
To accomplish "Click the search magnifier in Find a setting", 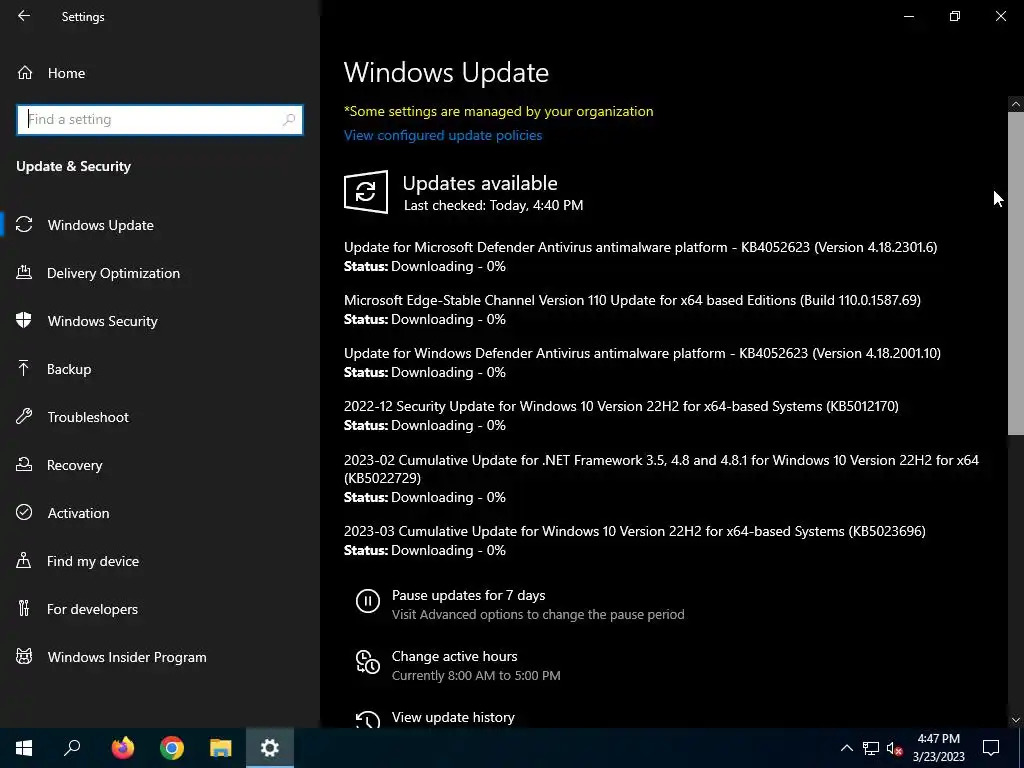I will (x=289, y=120).
